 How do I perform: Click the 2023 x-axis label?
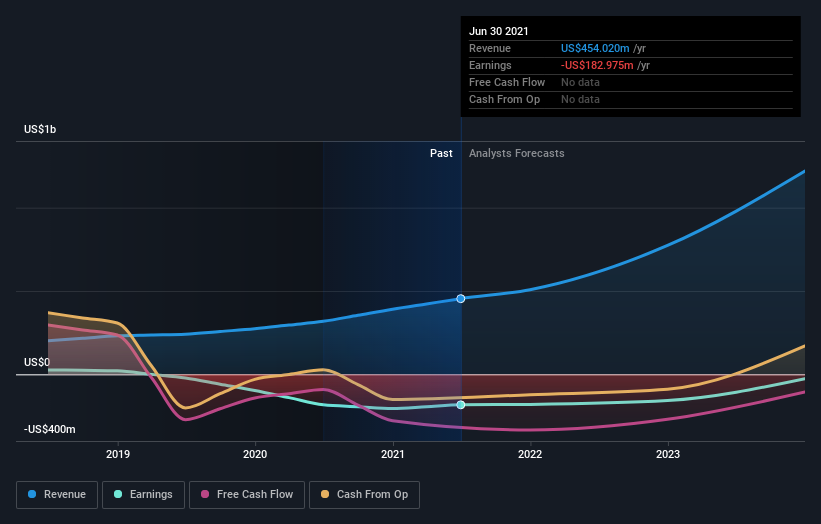pos(668,454)
